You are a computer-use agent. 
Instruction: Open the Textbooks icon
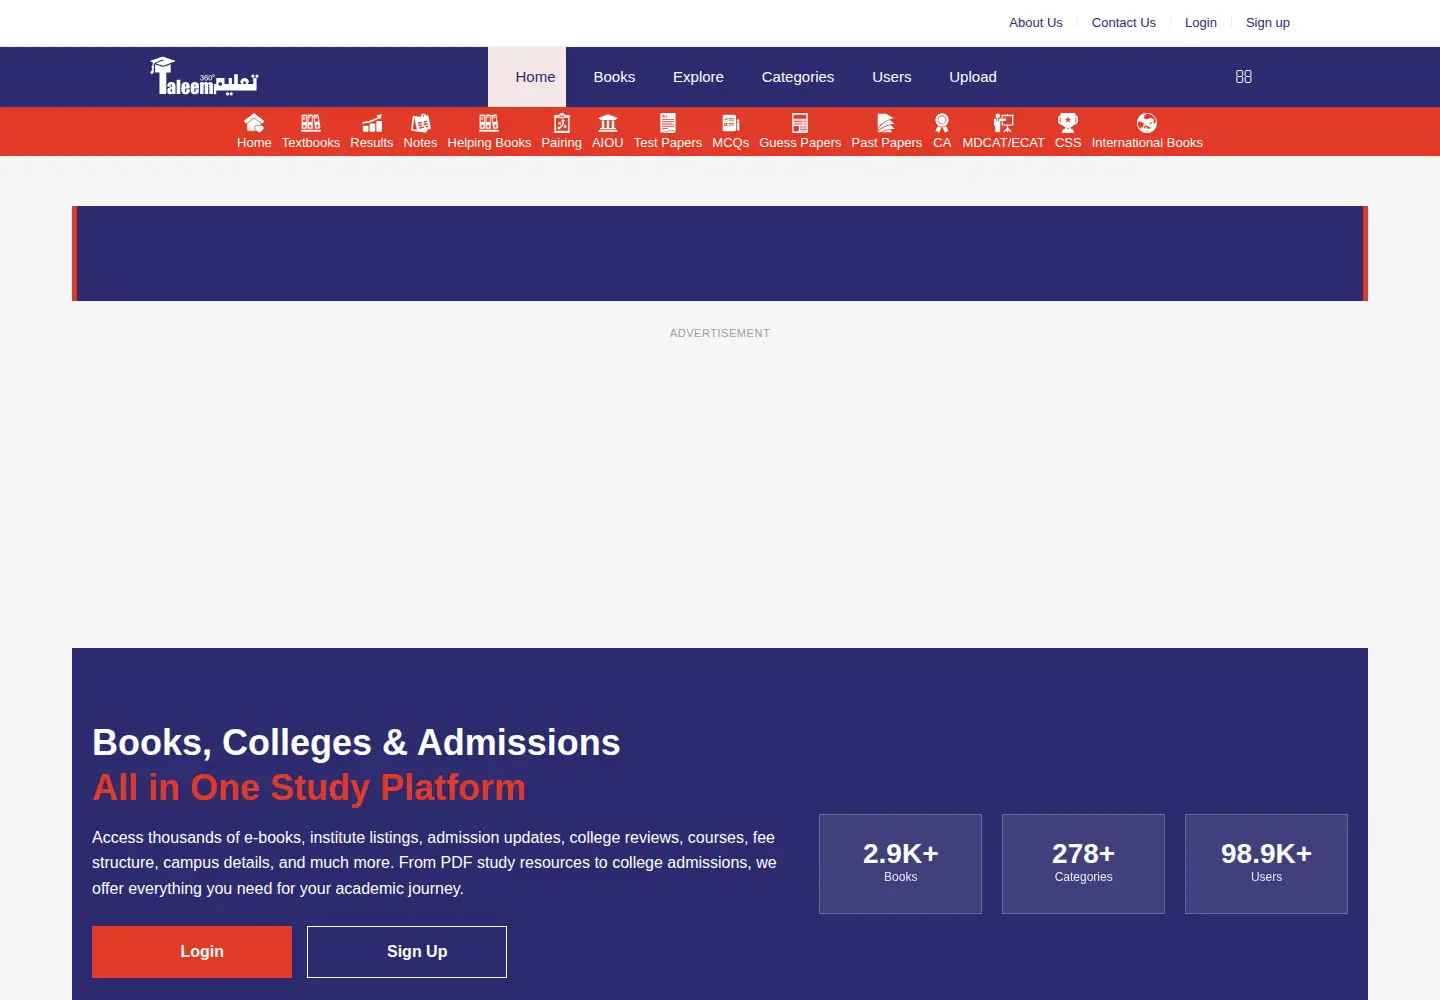coord(311,123)
